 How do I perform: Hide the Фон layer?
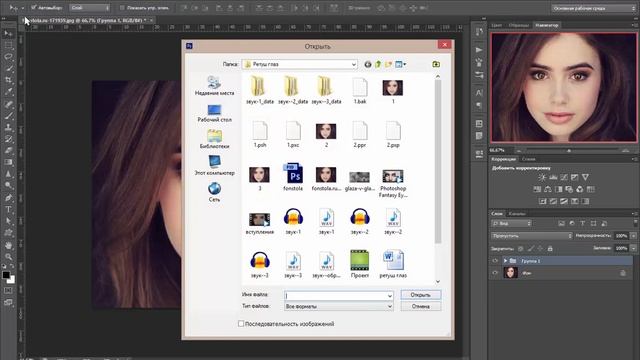[x=495, y=273]
